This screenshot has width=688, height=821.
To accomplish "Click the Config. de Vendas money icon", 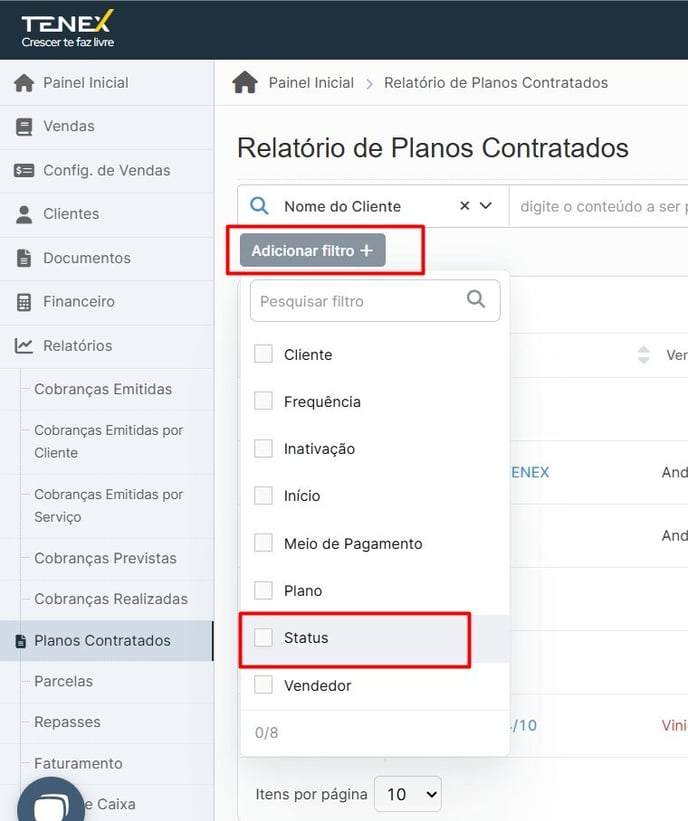I will tap(24, 170).
